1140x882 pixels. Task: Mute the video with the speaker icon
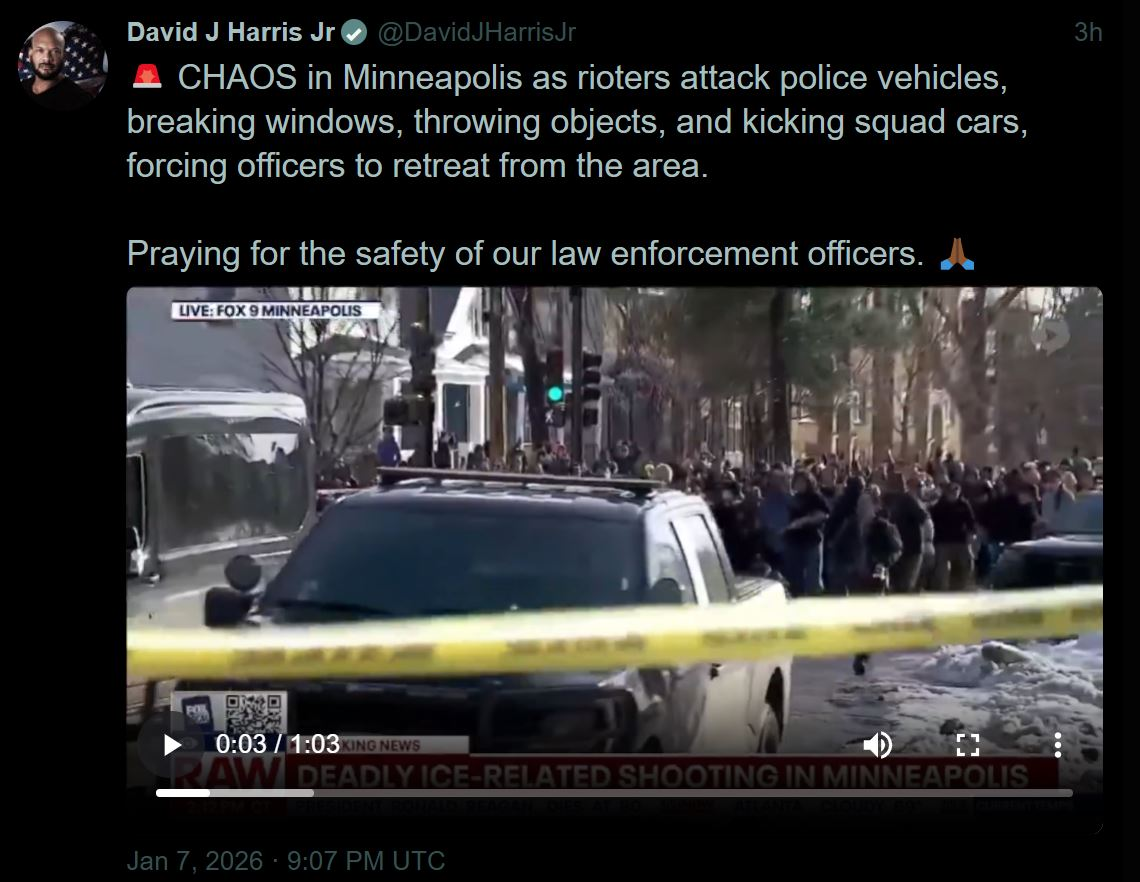(x=878, y=745)
